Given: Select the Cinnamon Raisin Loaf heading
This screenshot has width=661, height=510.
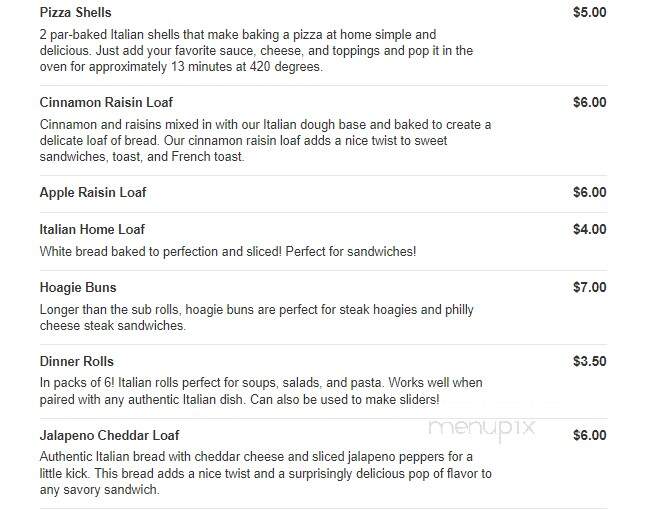Looking at the screenshot, I should pos(106,102).
